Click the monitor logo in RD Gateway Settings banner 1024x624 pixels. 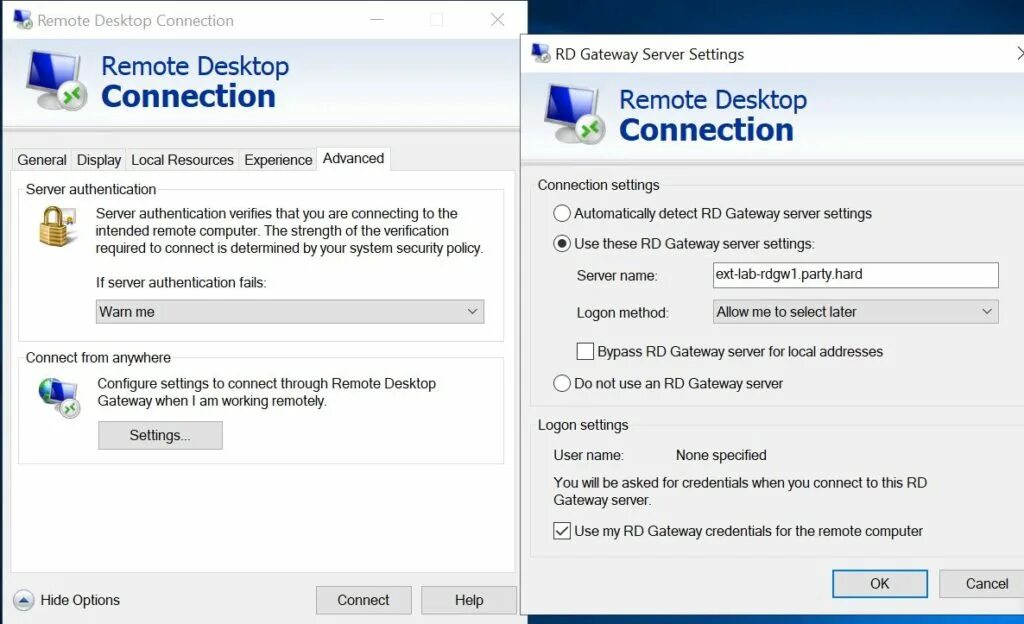click(575, 114)
